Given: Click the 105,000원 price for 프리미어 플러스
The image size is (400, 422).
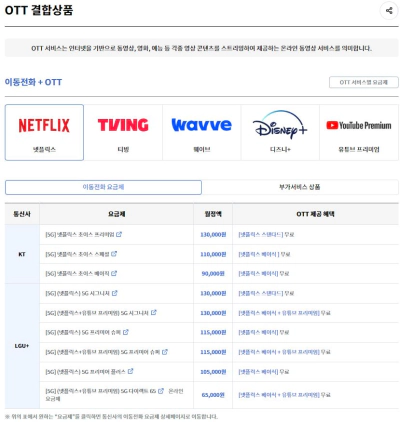Looking at the screenshot, I should tap(213, 372).
